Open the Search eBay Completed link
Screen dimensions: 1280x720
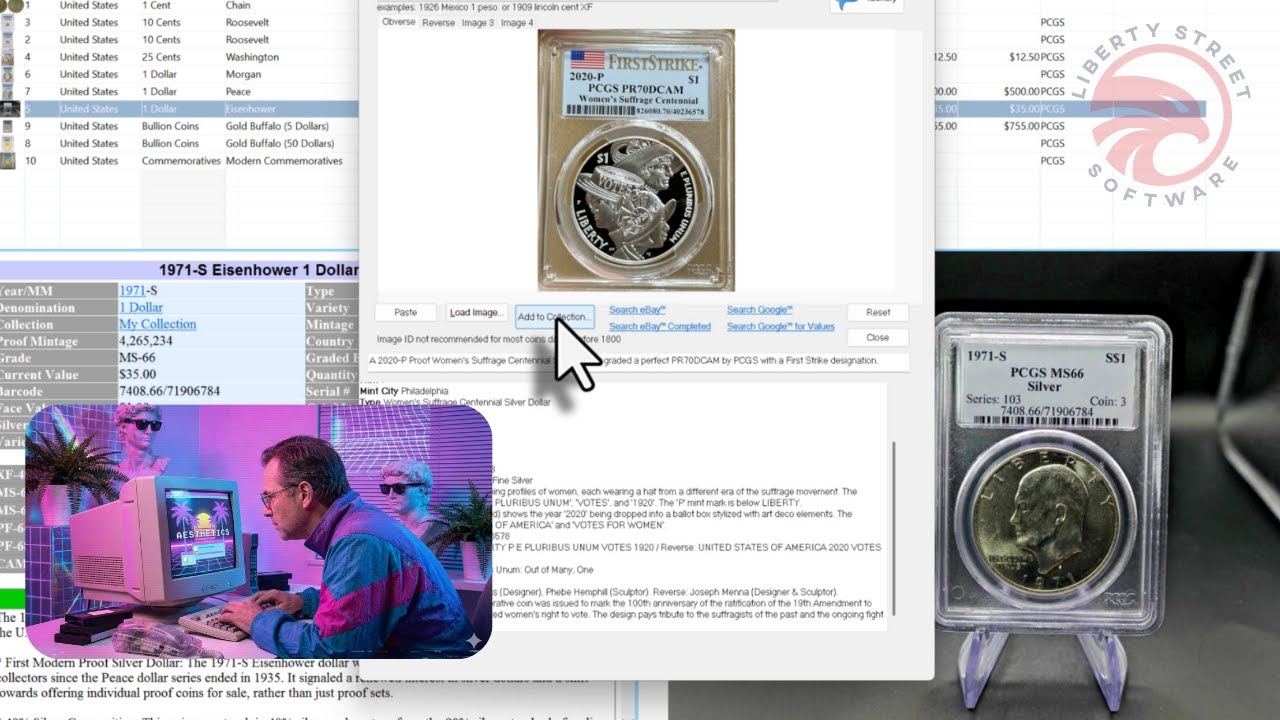point(660,326)
